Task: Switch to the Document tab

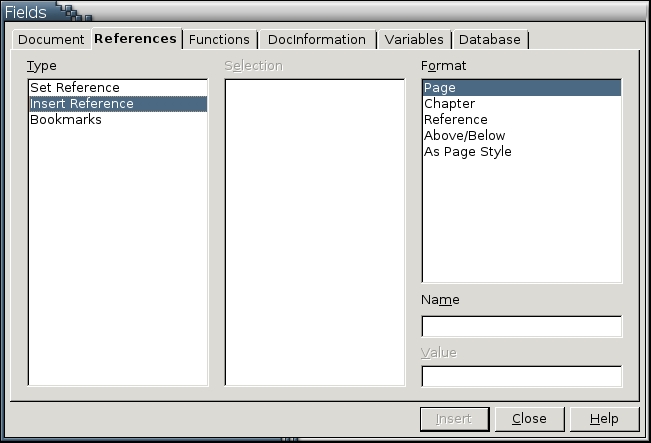Action: (x=51, y=40)
